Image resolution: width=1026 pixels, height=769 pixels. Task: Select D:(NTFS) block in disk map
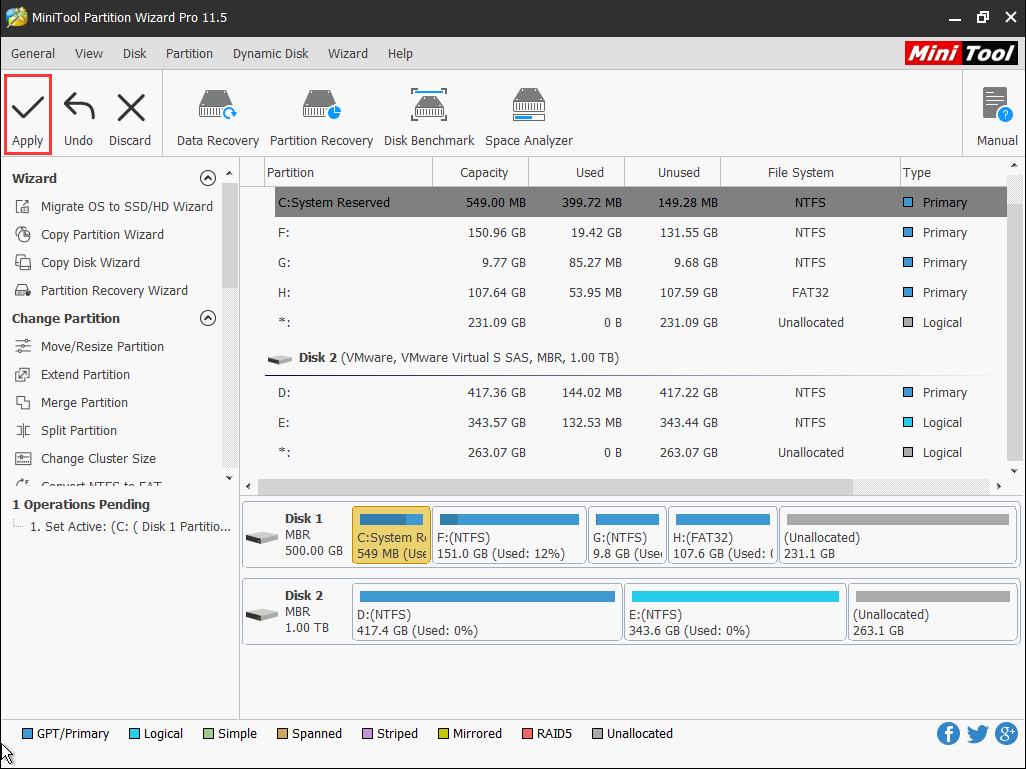click(x=487, y=612)
